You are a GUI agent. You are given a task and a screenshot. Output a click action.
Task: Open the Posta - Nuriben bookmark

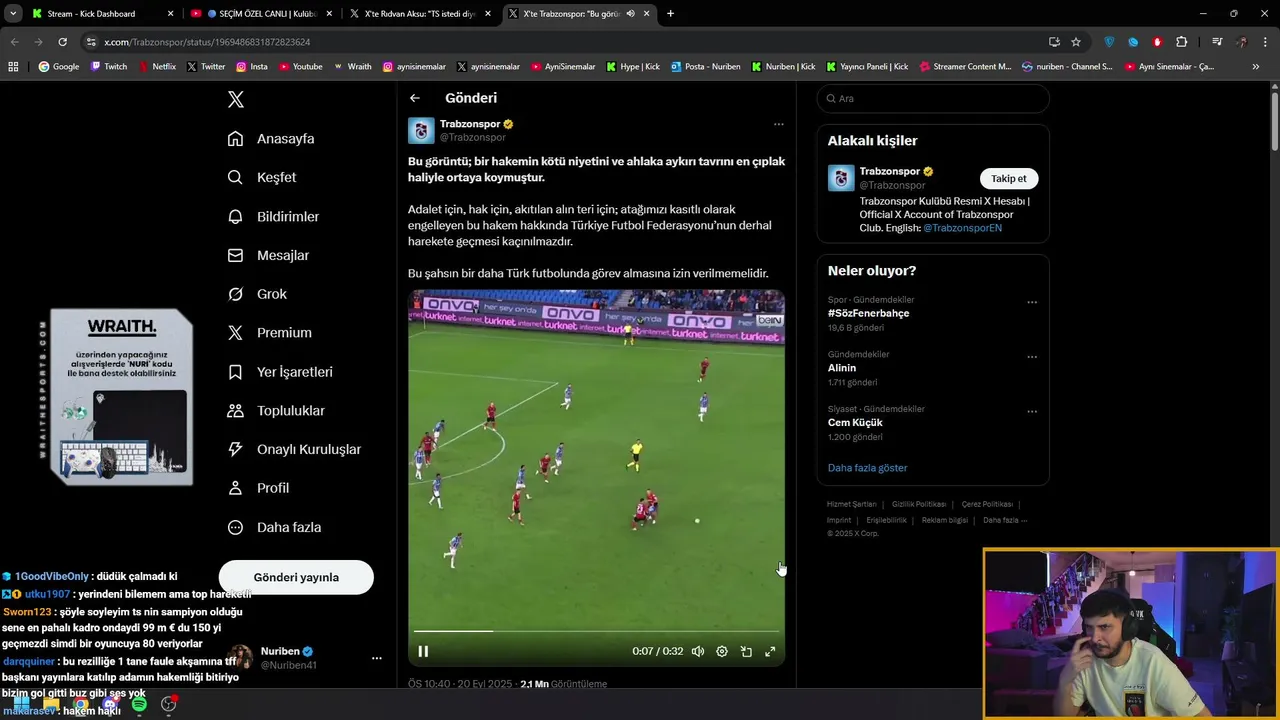[706, 67]
